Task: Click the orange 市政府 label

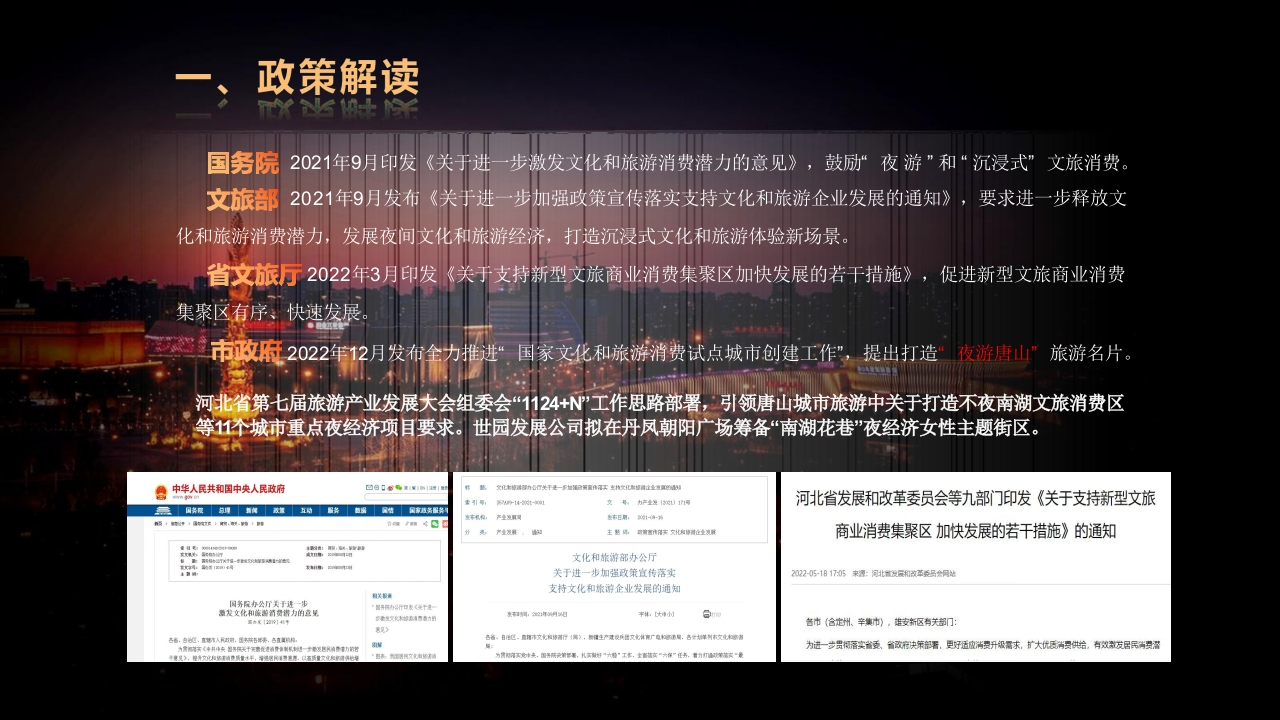Action: point(246,352)
